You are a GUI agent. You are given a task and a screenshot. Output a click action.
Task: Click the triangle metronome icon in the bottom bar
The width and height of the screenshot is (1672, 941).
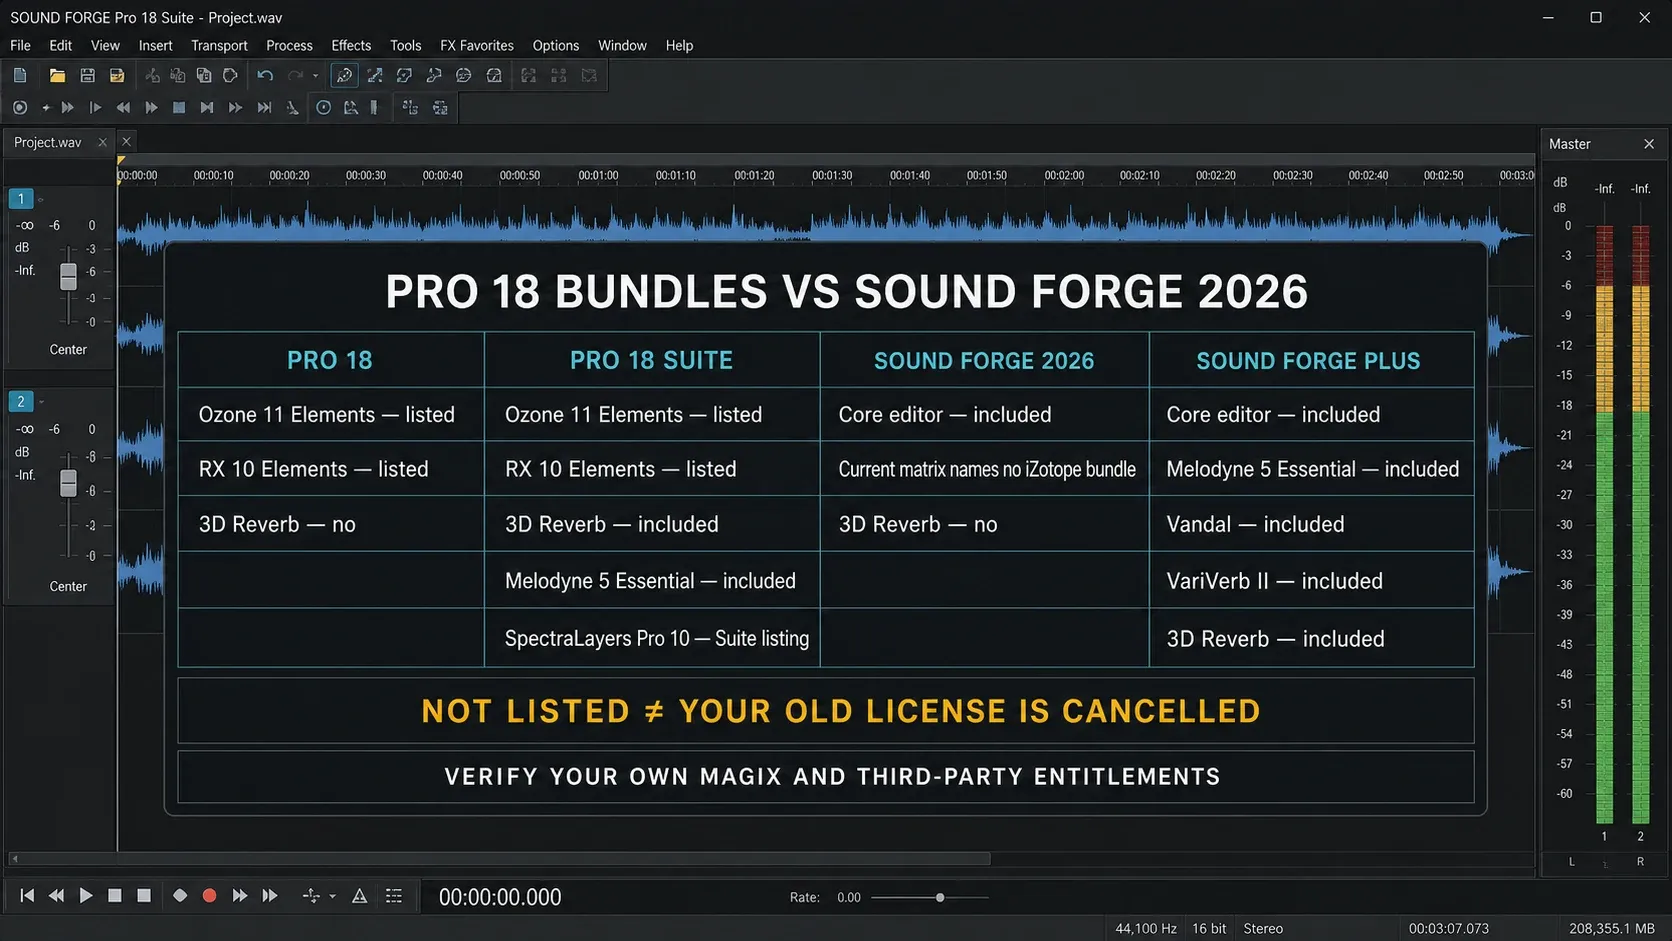[360, 896]
